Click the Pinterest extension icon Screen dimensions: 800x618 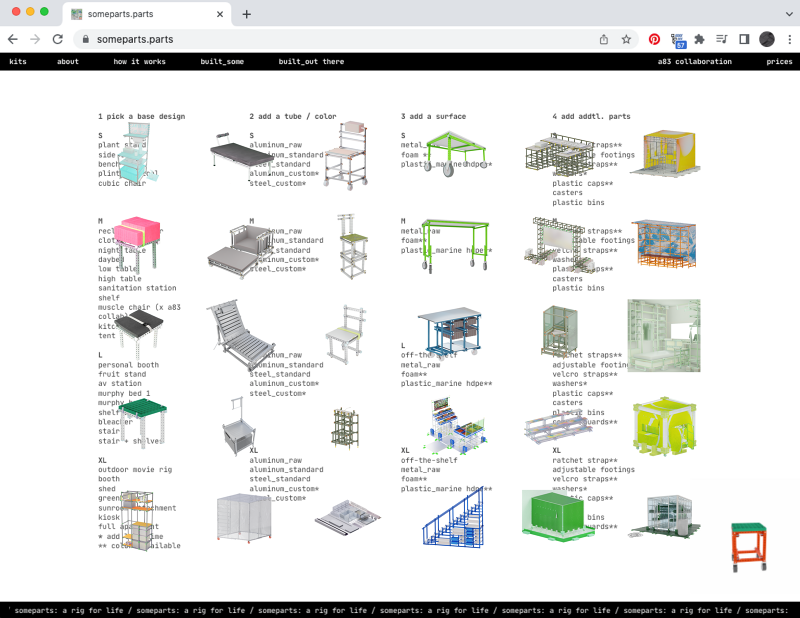click(x=654, y=39)
